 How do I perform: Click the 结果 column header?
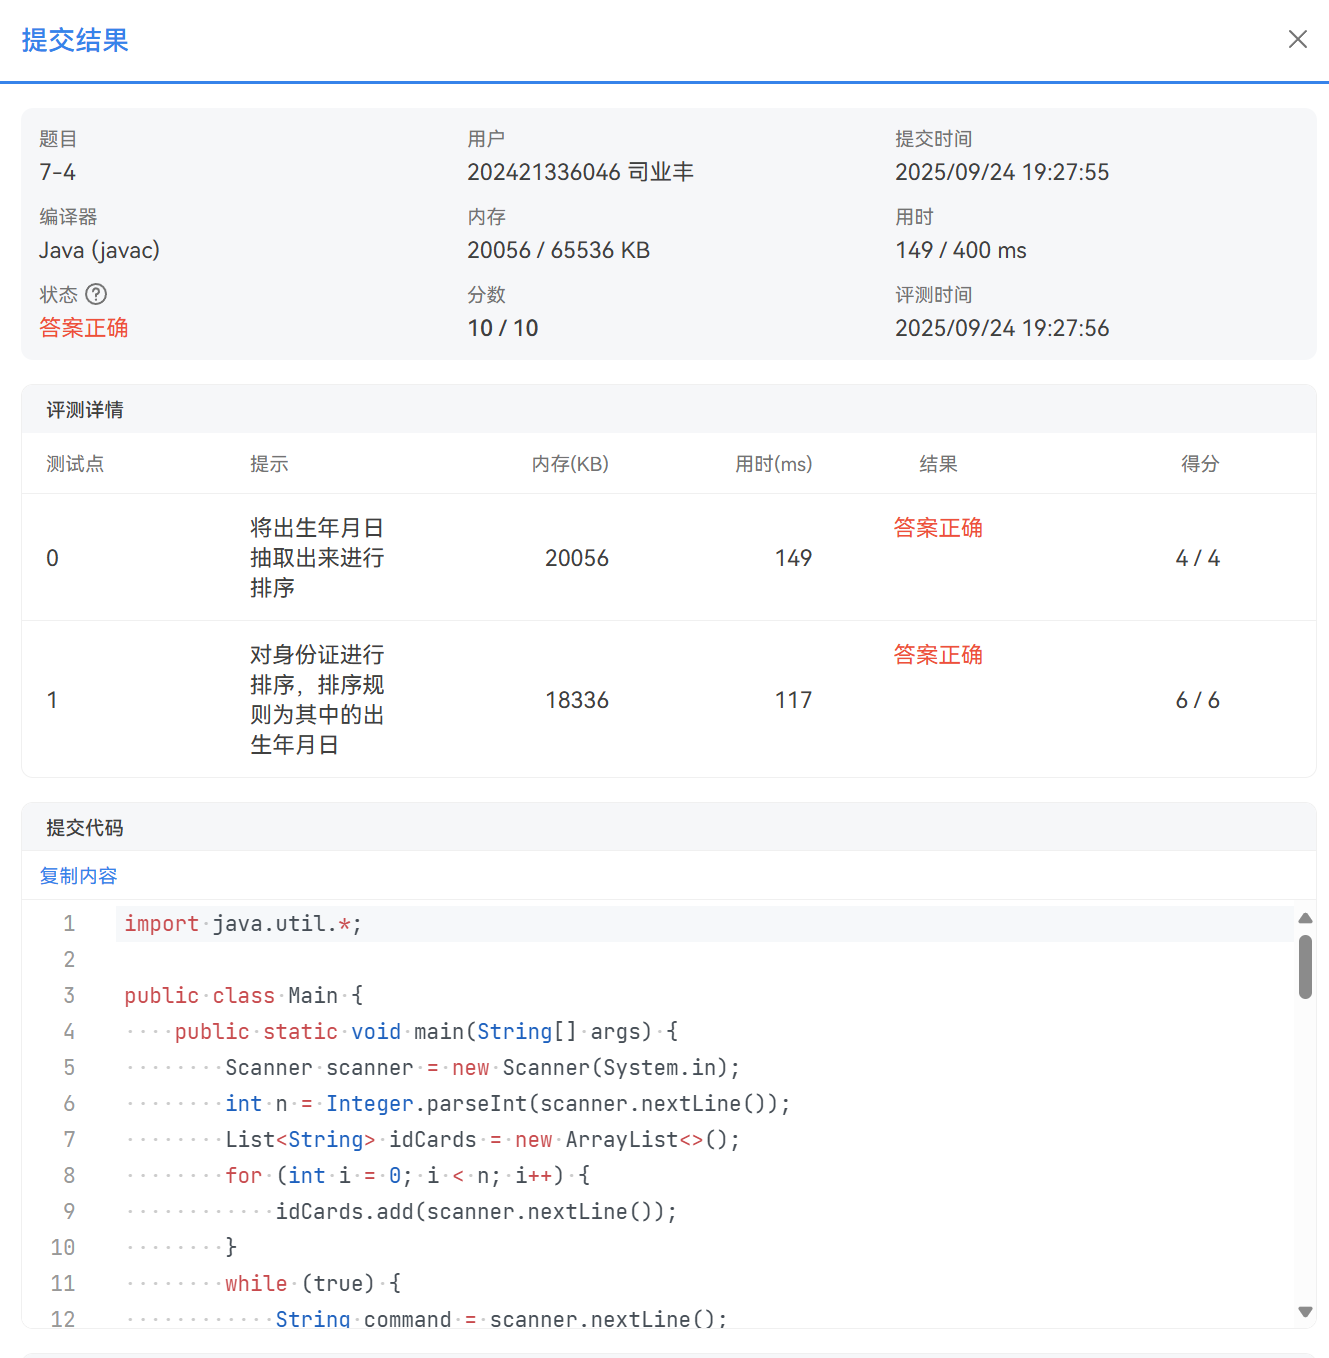coord(938,464)
